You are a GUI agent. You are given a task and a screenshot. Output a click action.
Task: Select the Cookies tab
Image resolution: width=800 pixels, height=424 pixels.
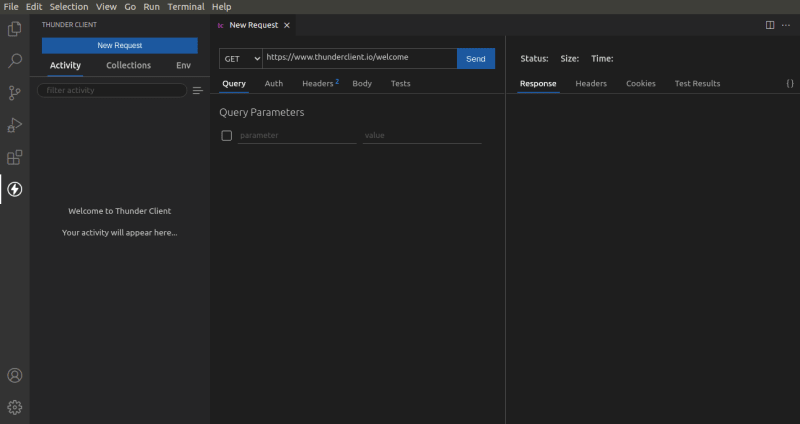641,83
